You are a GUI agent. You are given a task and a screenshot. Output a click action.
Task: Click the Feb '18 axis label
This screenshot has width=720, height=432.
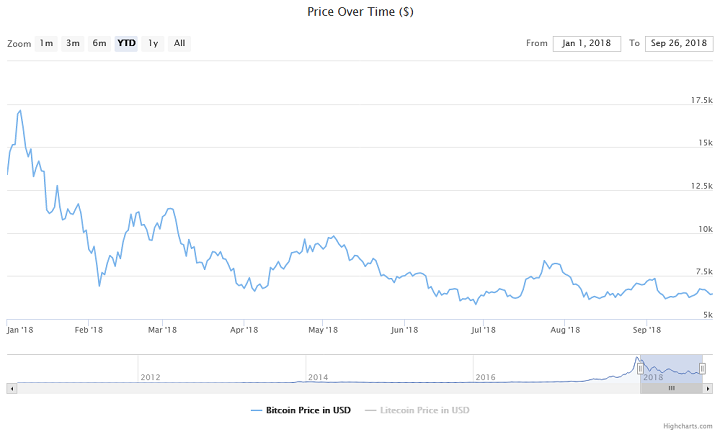tap(89, 330)
